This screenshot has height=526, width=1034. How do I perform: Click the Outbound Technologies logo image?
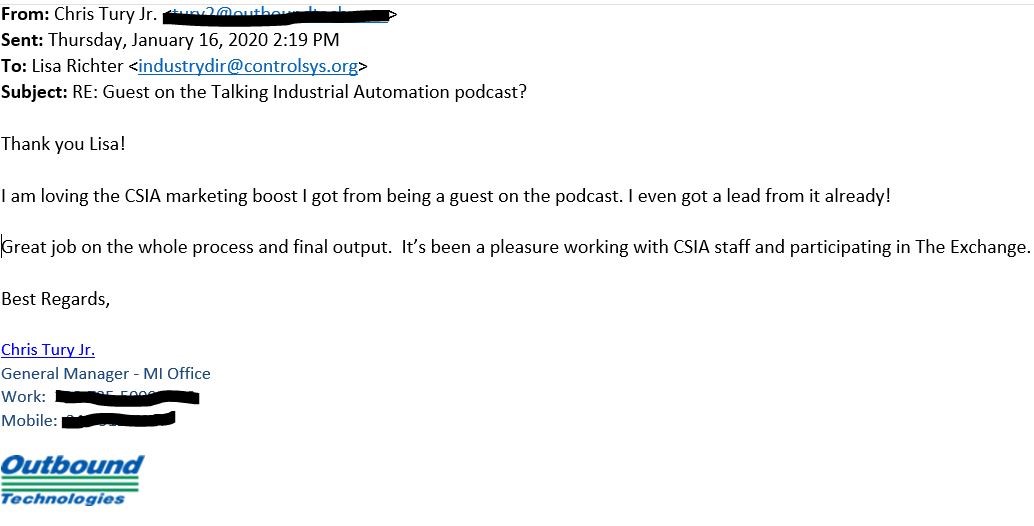click(71, 480)
